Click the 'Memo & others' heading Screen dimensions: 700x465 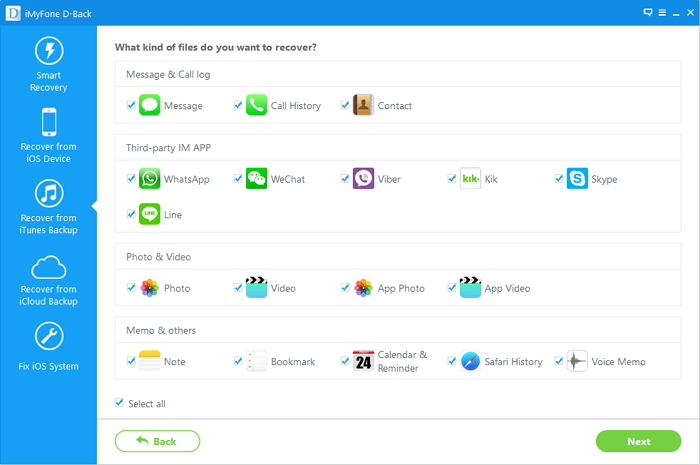coord(161,330)
